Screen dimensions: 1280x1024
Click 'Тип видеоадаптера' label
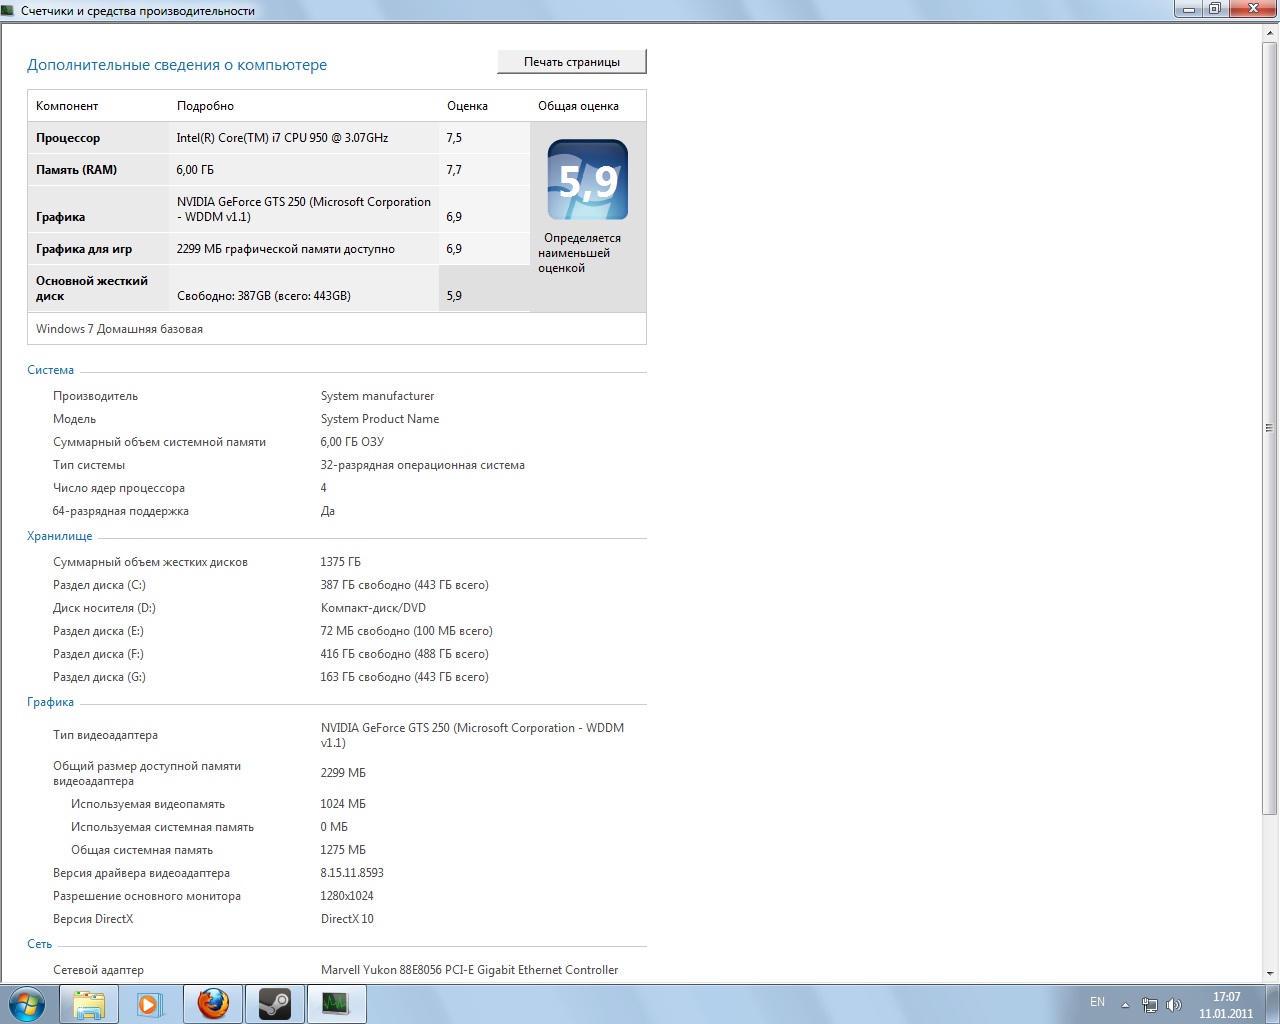click(x=105, y=735)
